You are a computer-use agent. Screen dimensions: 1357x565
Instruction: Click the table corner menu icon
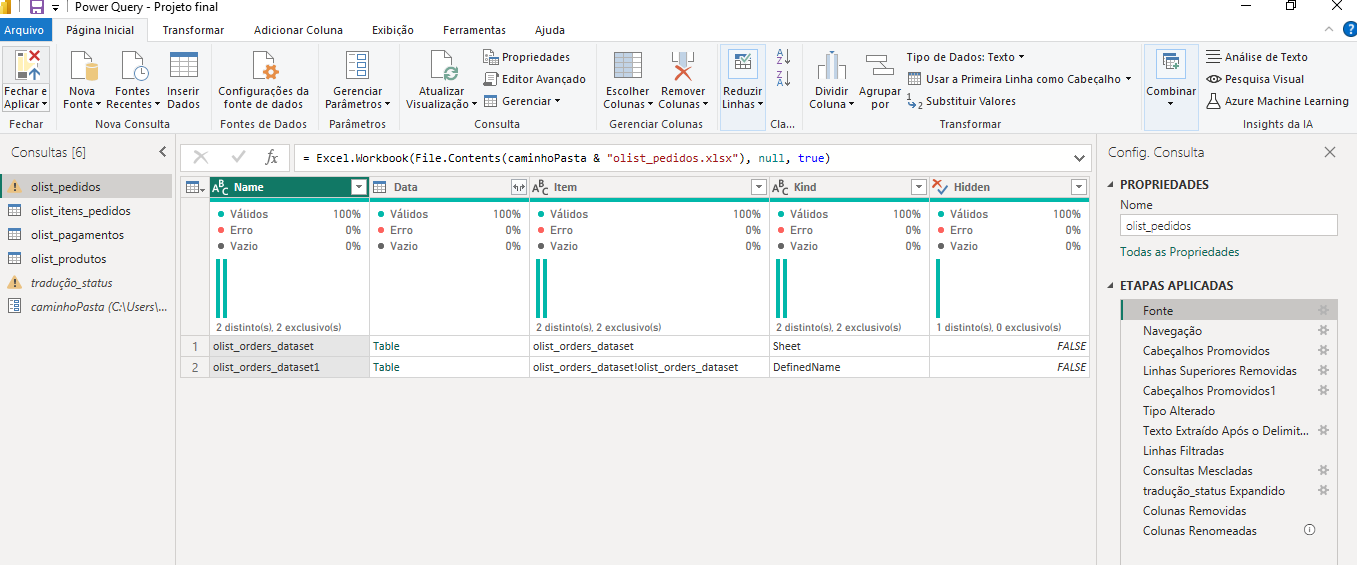click(x=195, y=187)
